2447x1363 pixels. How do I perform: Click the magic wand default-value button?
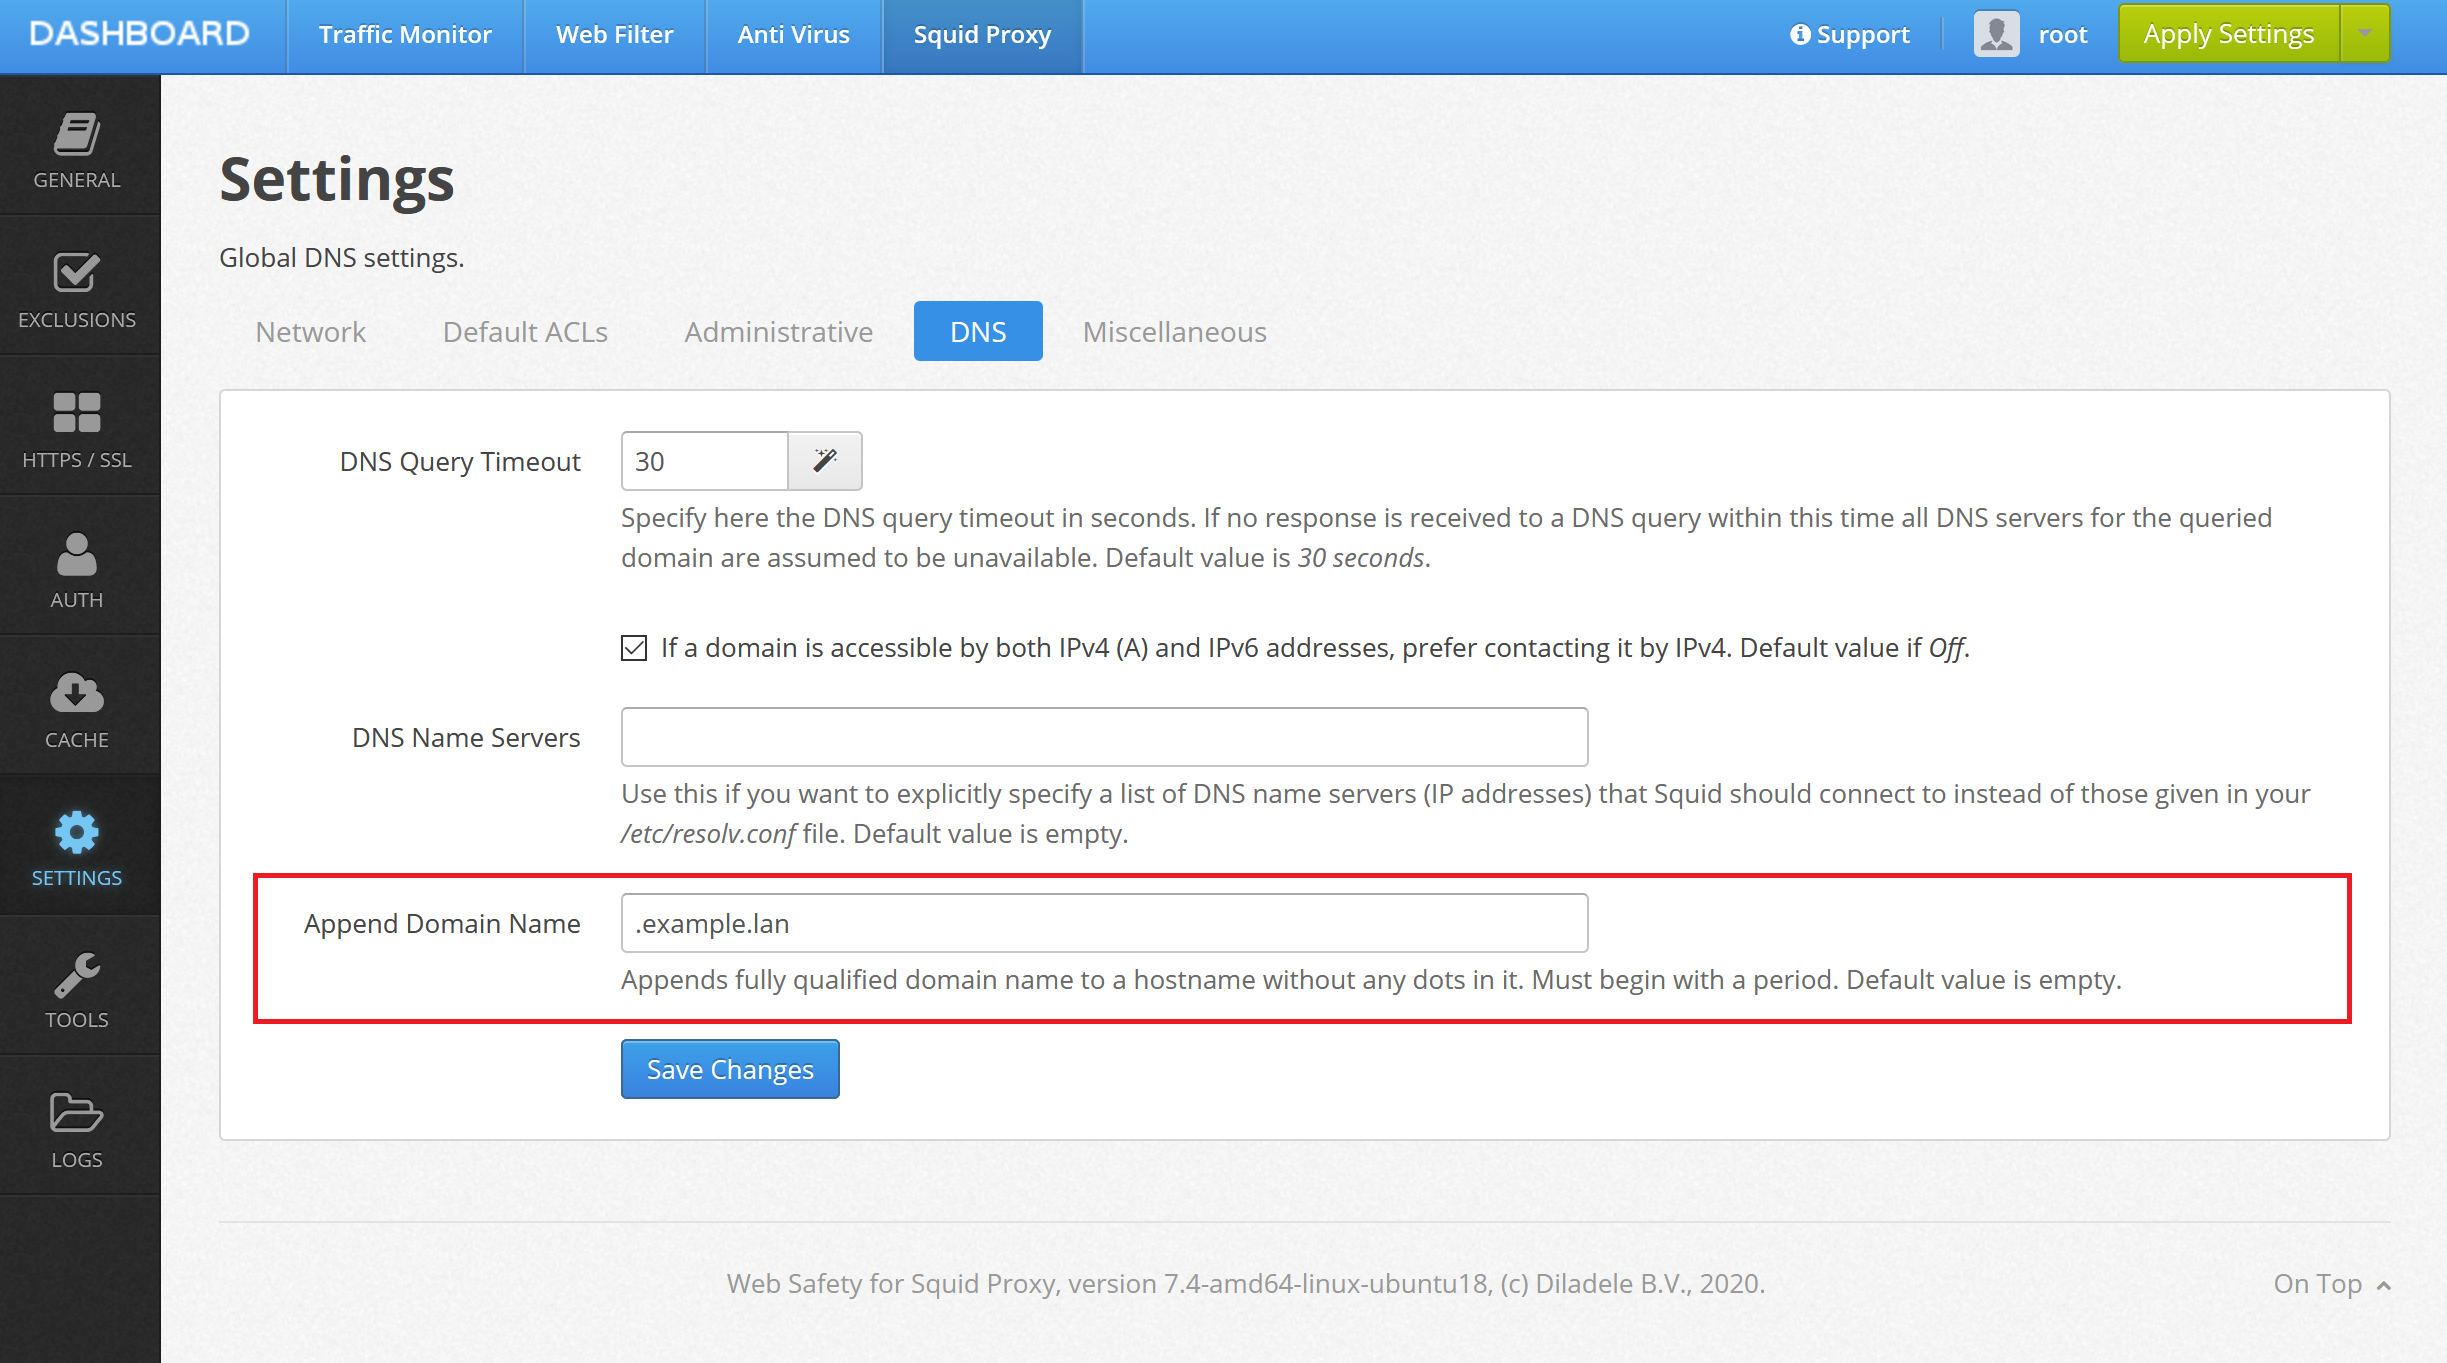(825, 461)
